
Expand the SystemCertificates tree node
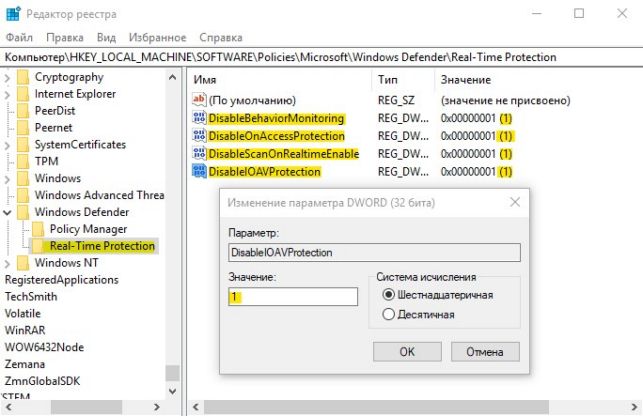pyautogui.click(x=7, y=145)
